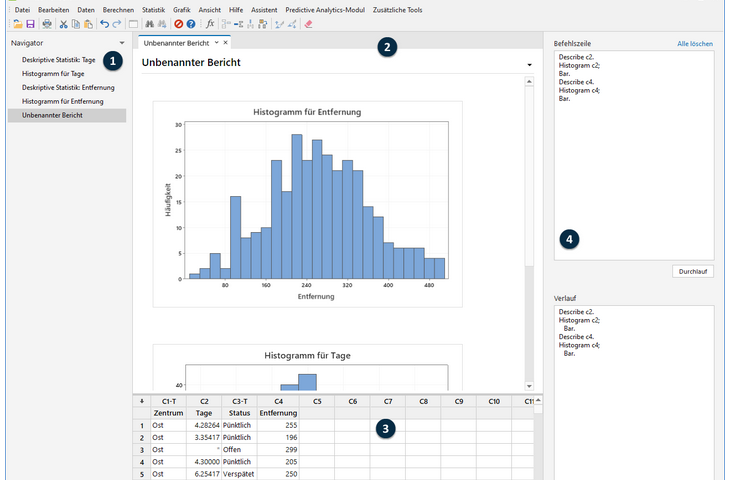Click the open file folder icon
The width and height of the screenshot is (738, 480).
[x=18, y=23]
